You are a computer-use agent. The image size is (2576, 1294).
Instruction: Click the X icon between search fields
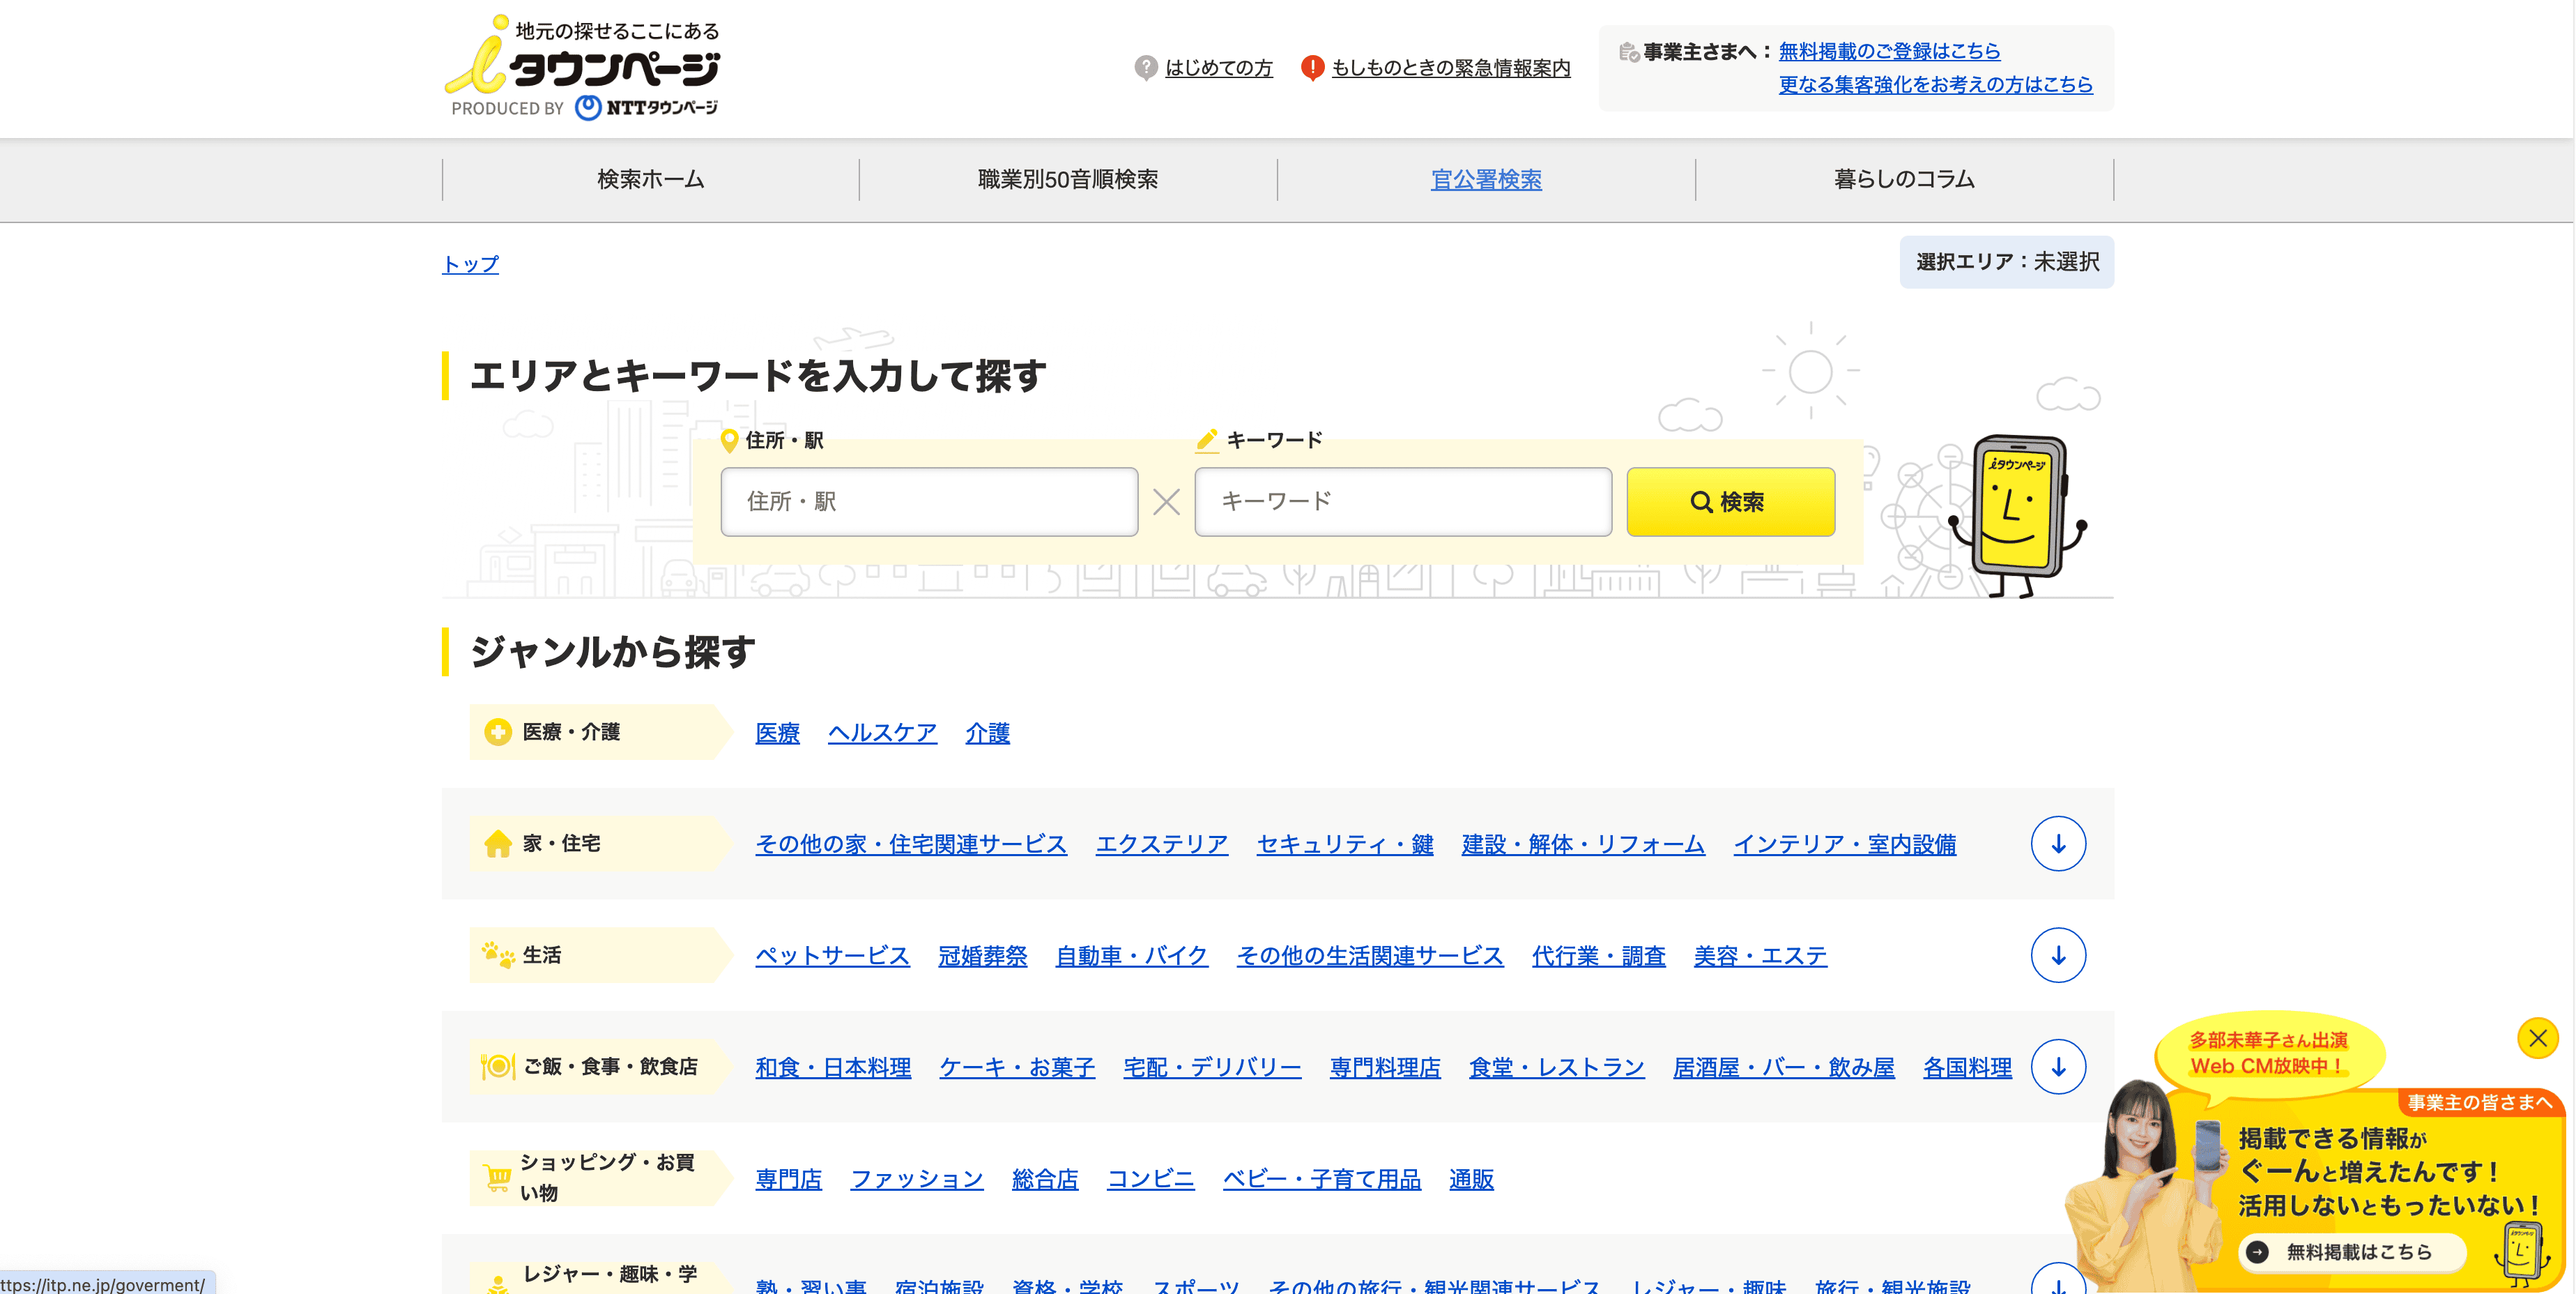pos(1166,502)
